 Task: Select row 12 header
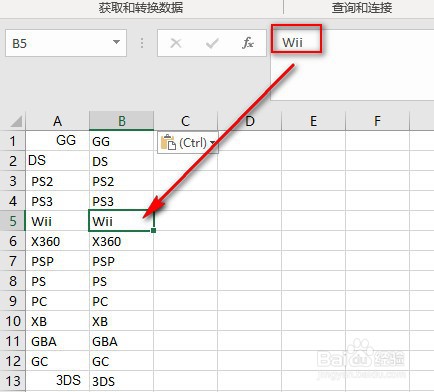(x=13, y=361)
